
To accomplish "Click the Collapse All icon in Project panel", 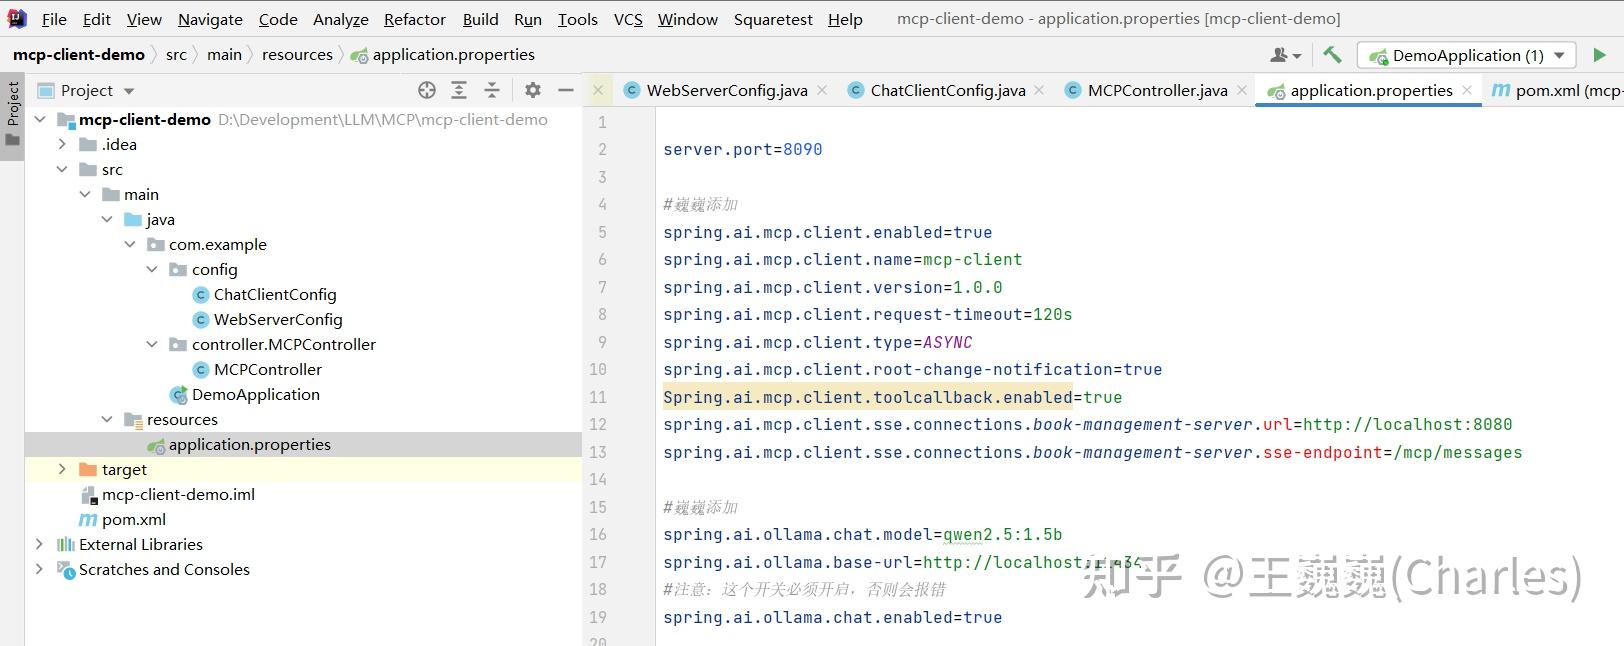I will click(492, 90).
